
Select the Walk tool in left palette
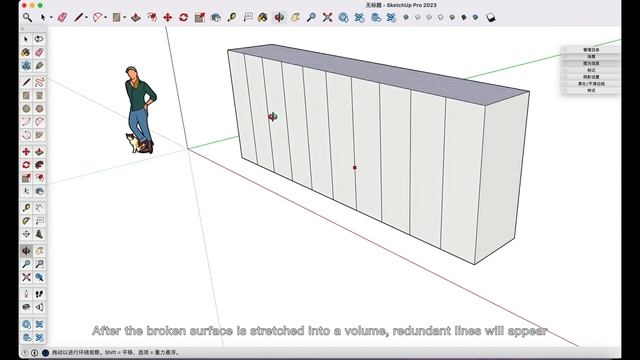(x=39, y=294)
